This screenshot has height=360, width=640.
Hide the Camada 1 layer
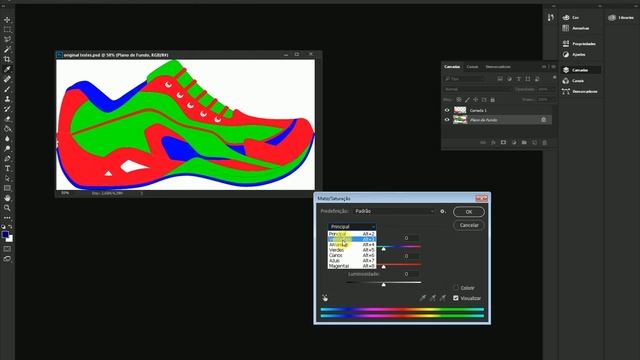point(447,110)
